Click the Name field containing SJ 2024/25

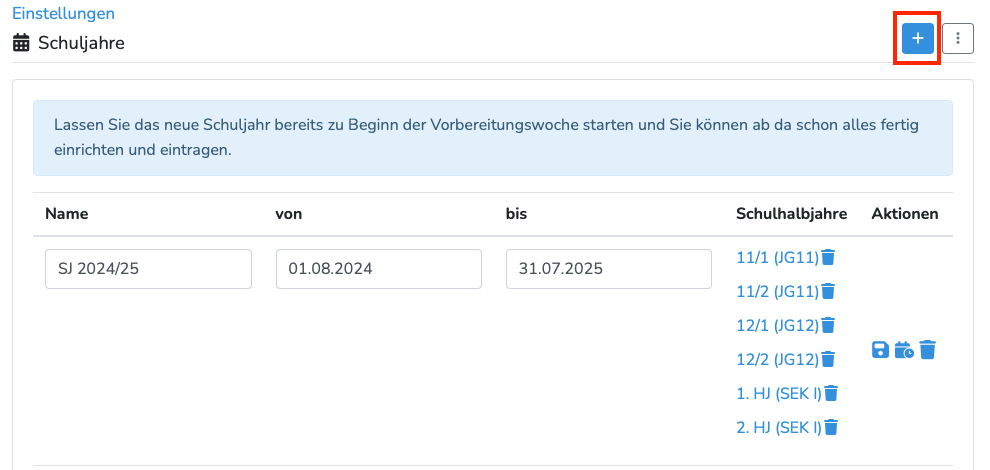coord(148,269)
